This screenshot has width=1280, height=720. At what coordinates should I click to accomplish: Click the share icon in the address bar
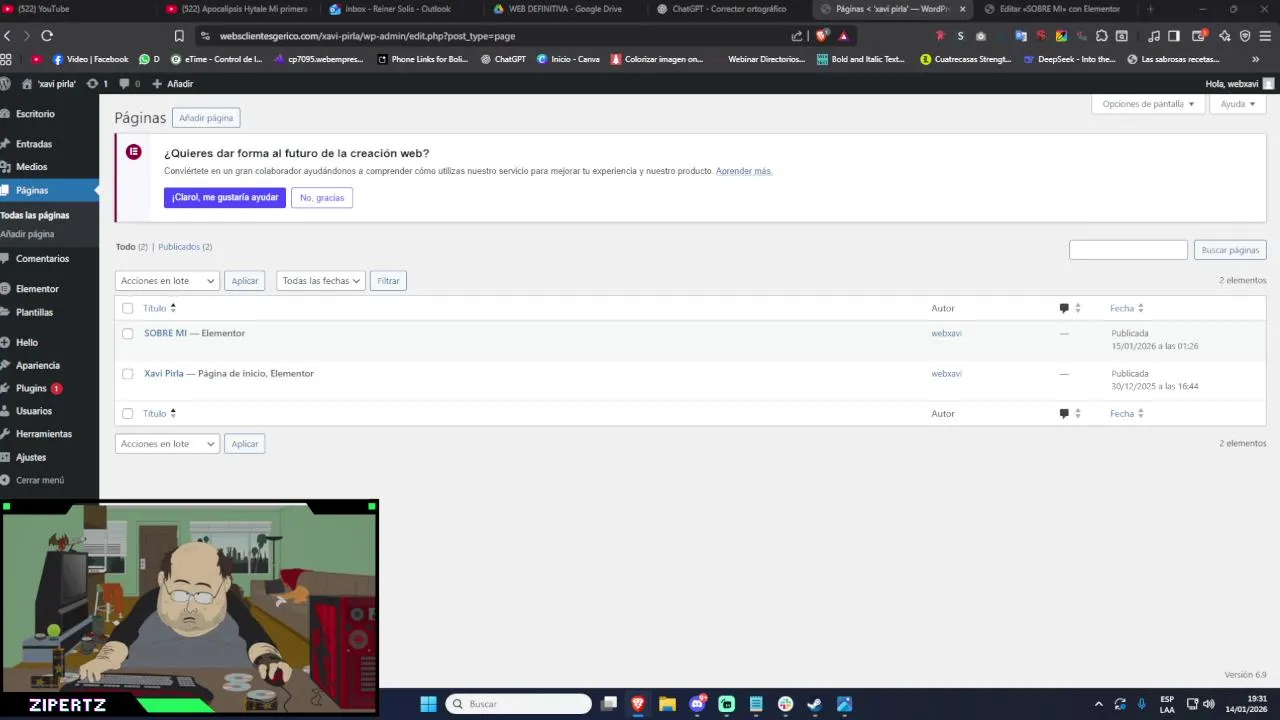797,36
